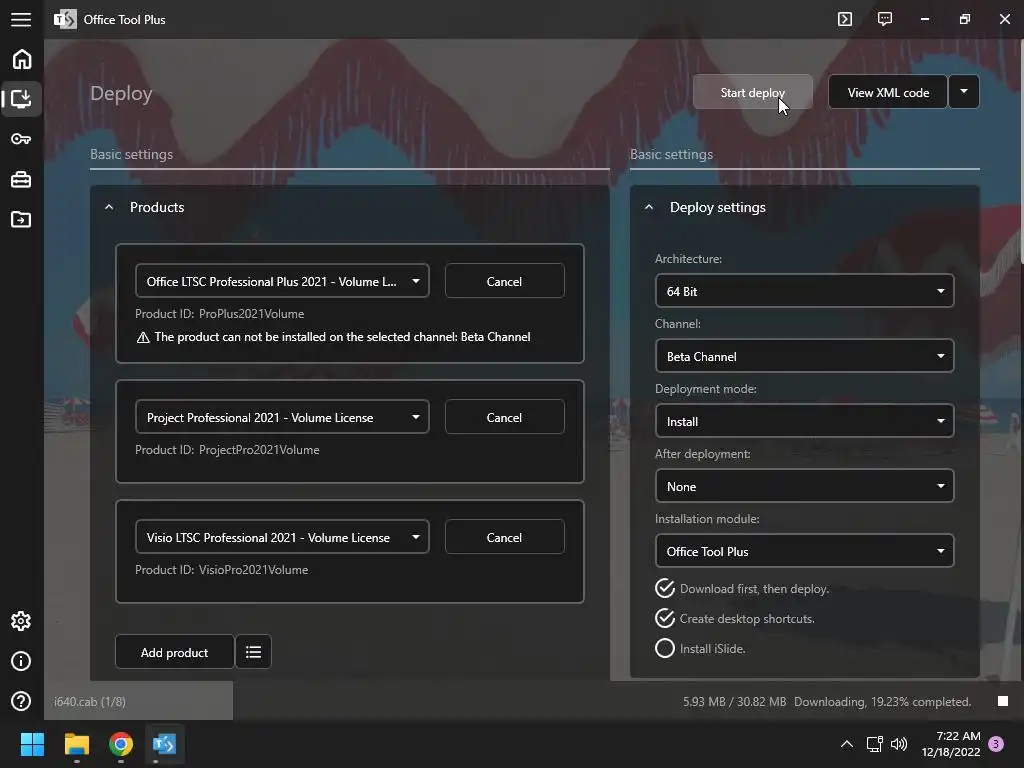Open the arrow dropdown beside View XML code

(964, 92)
